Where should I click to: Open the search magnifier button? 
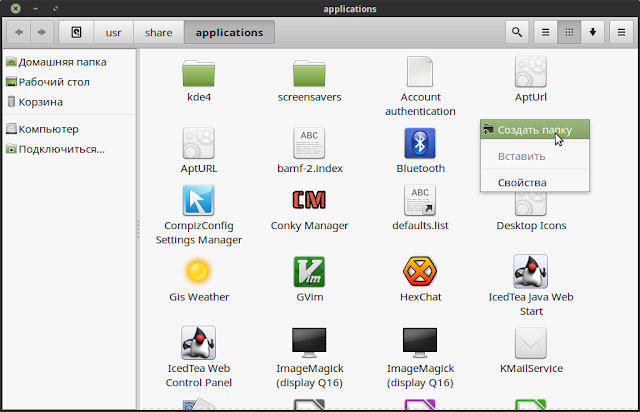coord(517,32)
